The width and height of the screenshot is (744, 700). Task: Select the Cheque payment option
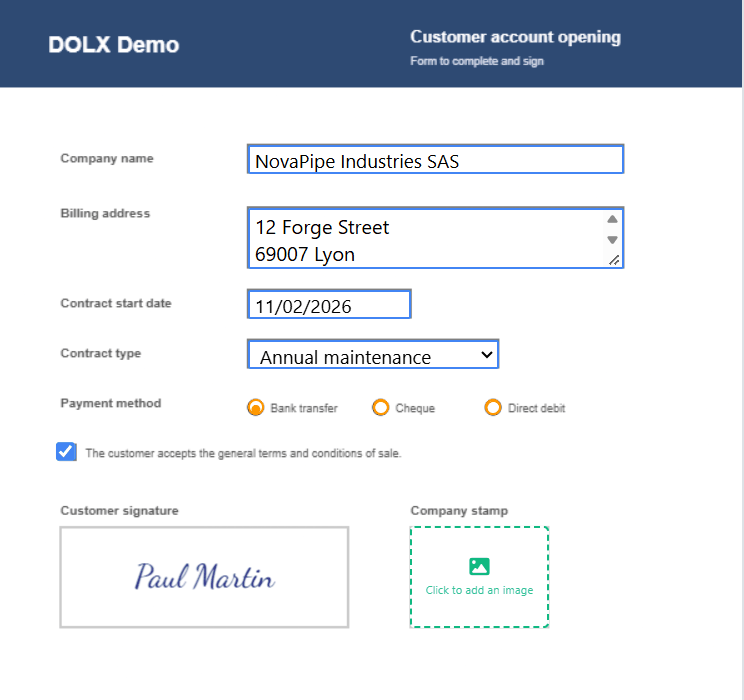(381, 407)
